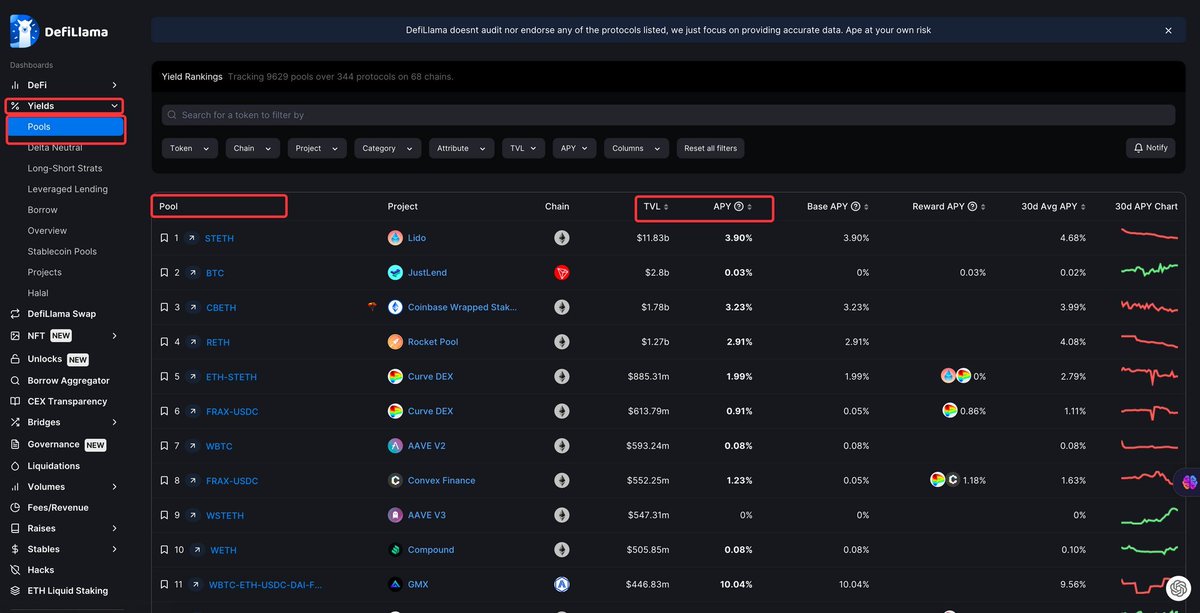This screenshot has width=1200, height=613.
Task: Click the Compound project icon
Action: tap(395, 550)
